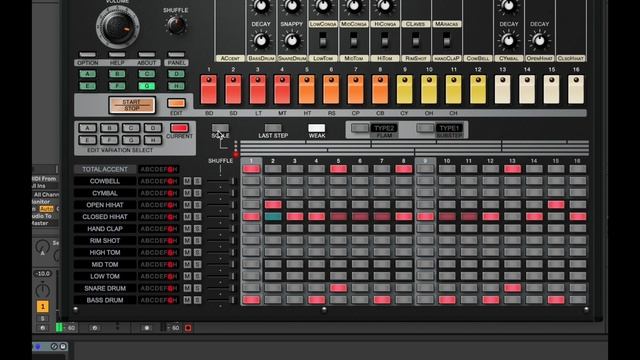Flip the MidConga/MidTom switch

pos(354,41)
